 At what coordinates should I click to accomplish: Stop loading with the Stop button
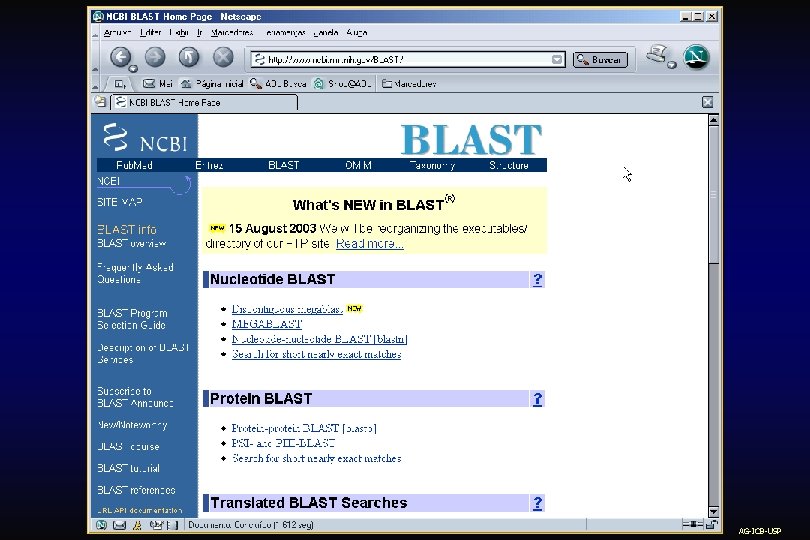click(223, 57)
